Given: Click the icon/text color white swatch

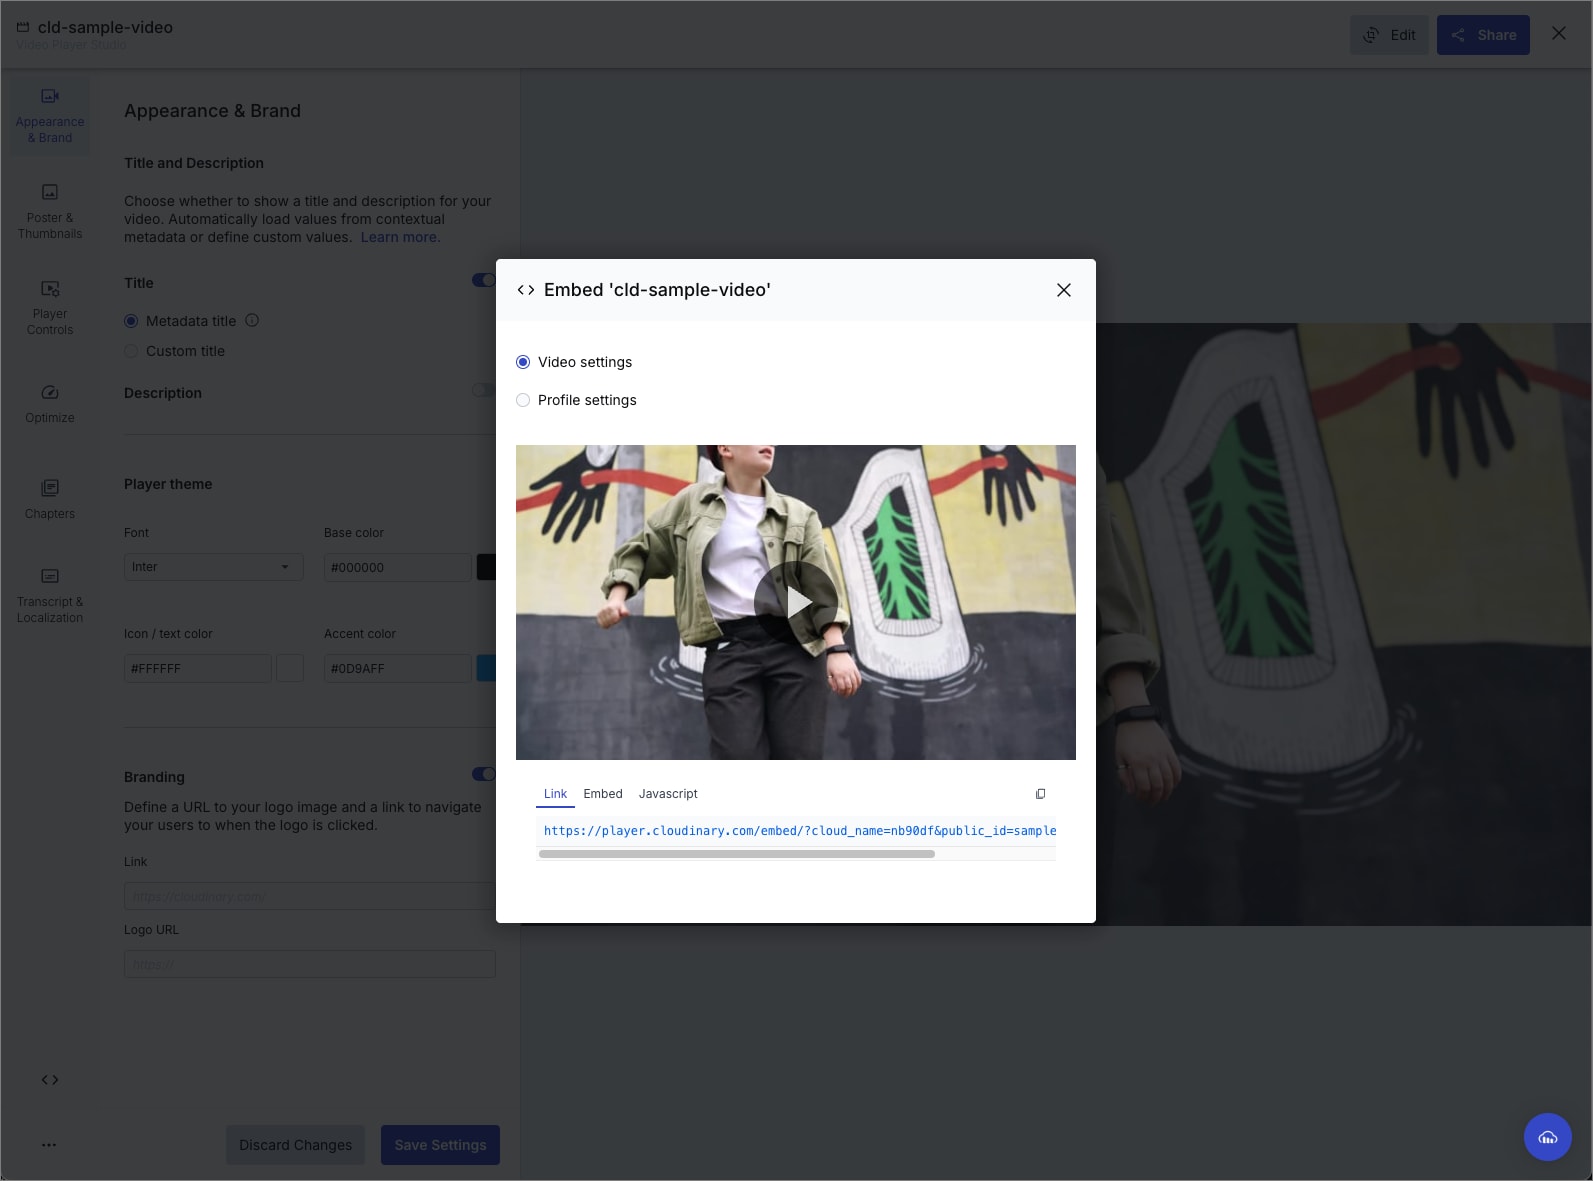Looking at the screenshot, I should [x=290, y=668].
